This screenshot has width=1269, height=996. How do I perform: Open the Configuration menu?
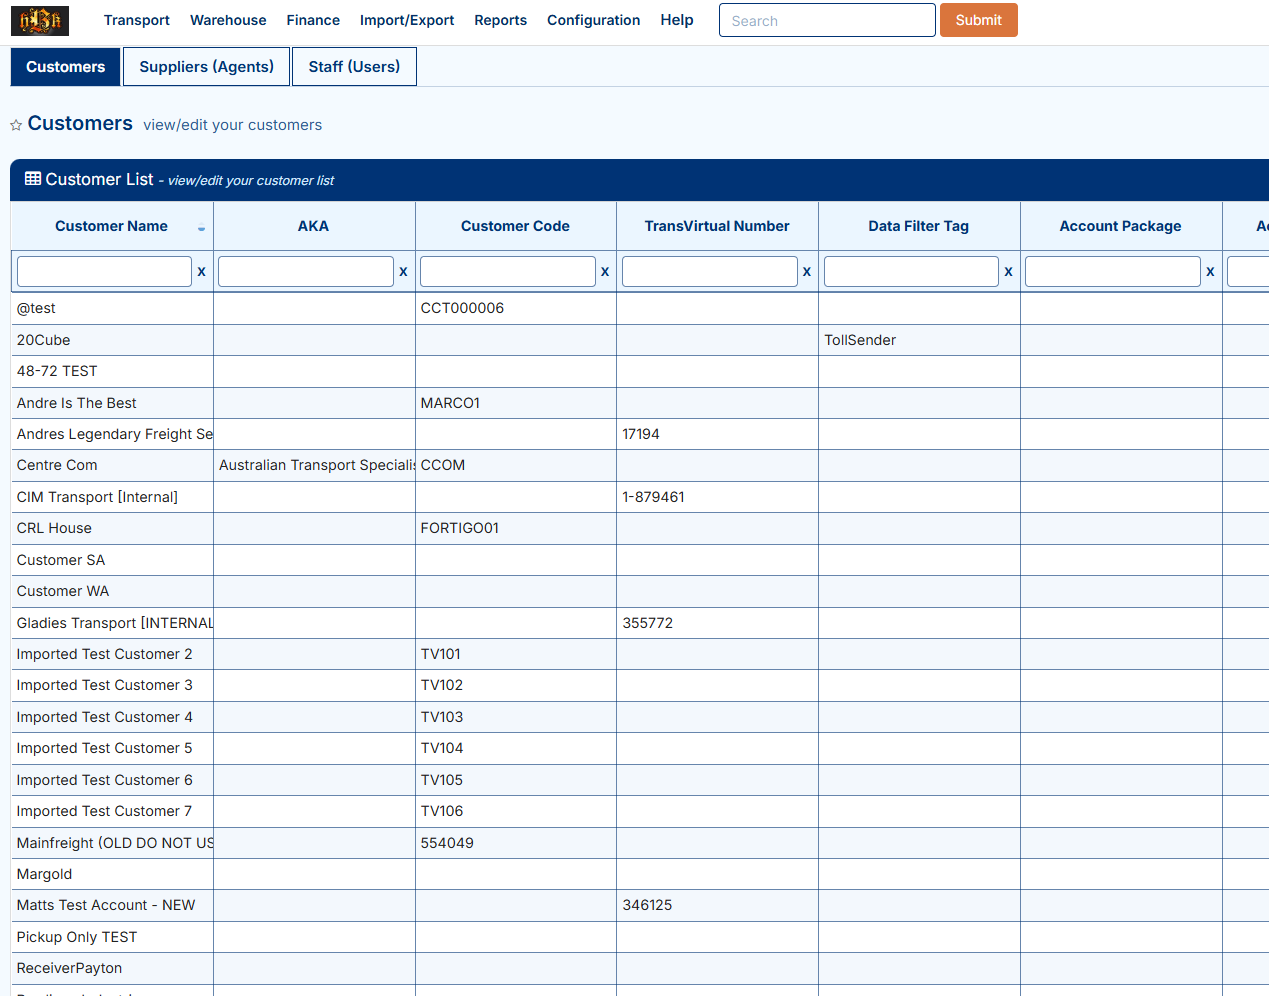pyautogui.click(x=593, y=20)
